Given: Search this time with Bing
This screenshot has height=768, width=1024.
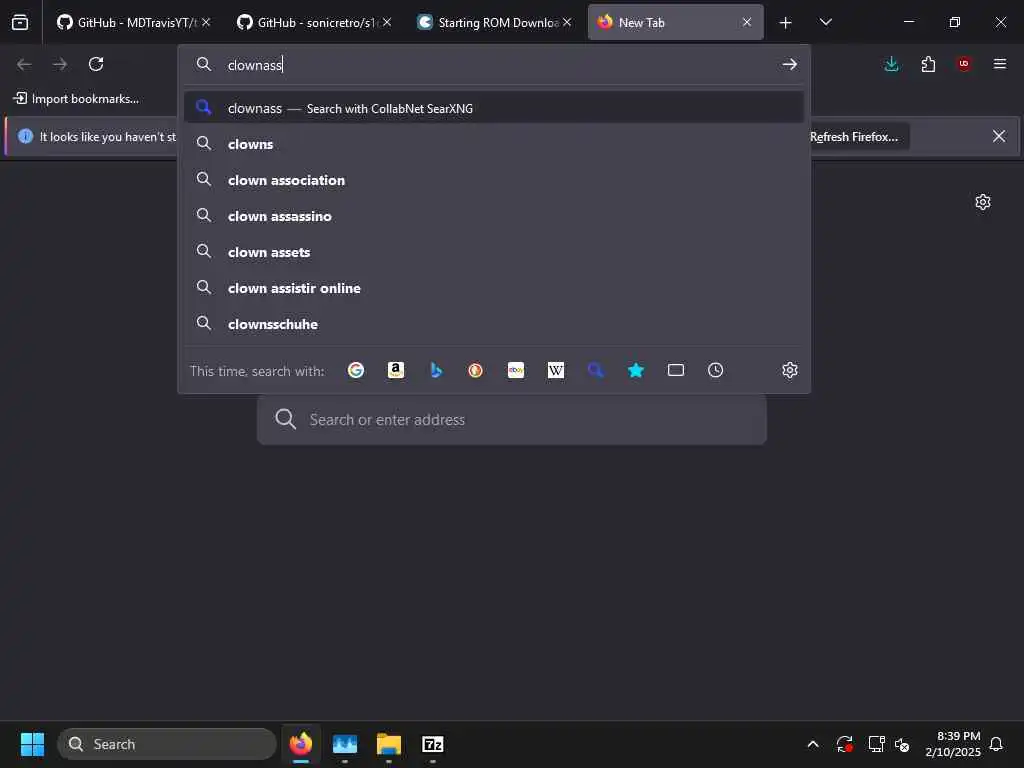Looking at the screenshot, I should point(436,370).
